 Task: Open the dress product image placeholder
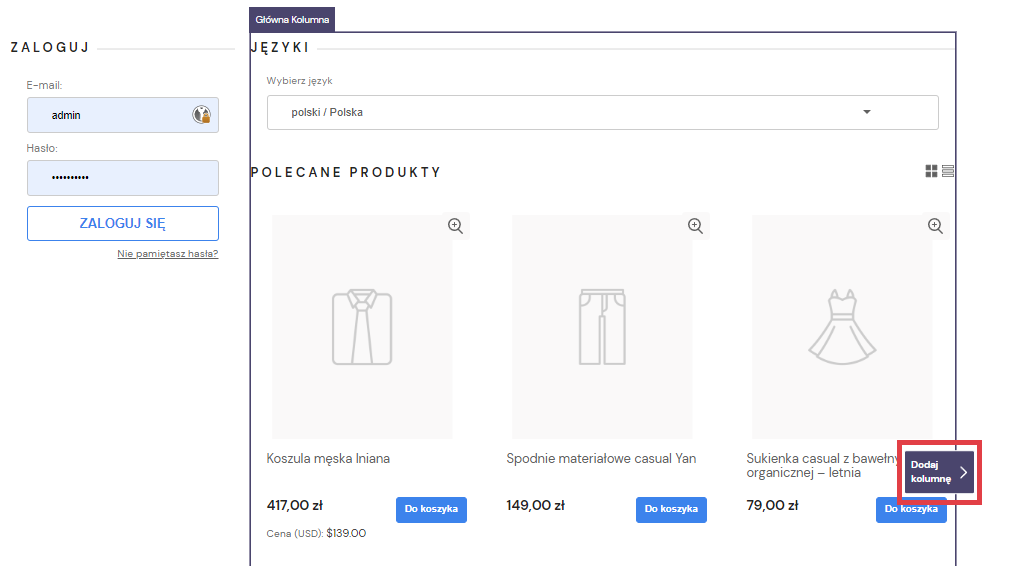(x=842, y=327)
